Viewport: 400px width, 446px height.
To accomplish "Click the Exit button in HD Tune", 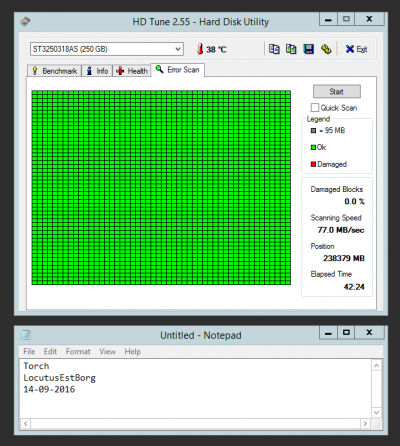I will coord(356,49).
